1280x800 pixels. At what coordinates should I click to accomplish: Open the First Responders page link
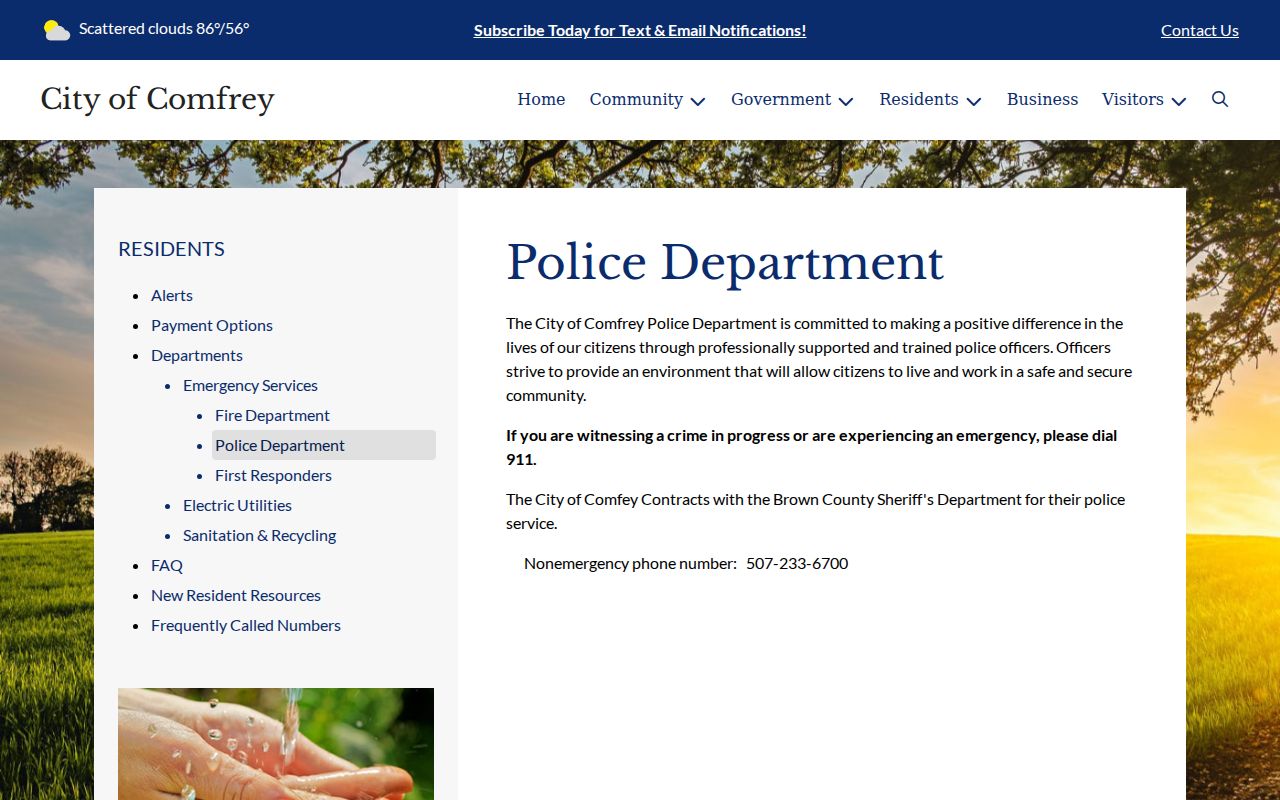click(273, 475)
